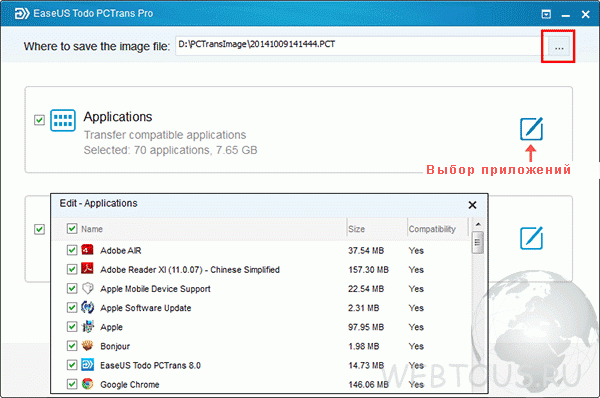This screenshot has width=600, height=398.
Task: Click the Applications heading text
Action: coord(118,117)
